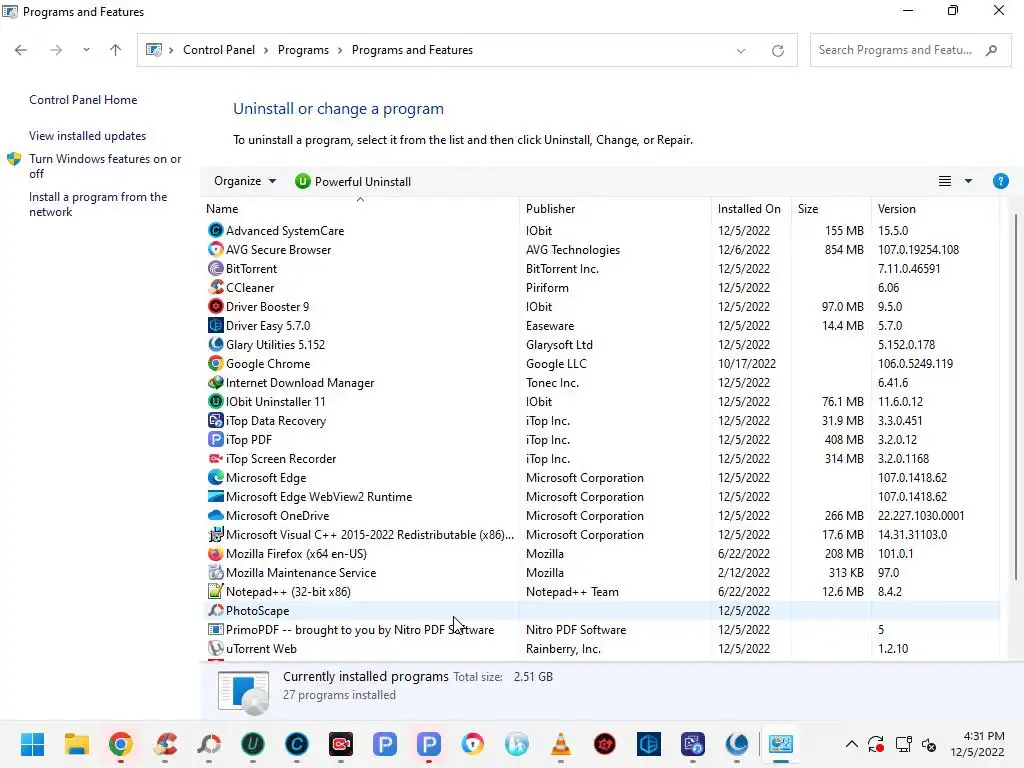Click Programs breadcrumb in address bar
Image resolution: width=1024 pixels, height=768 pixels.
tap(303, 50)
